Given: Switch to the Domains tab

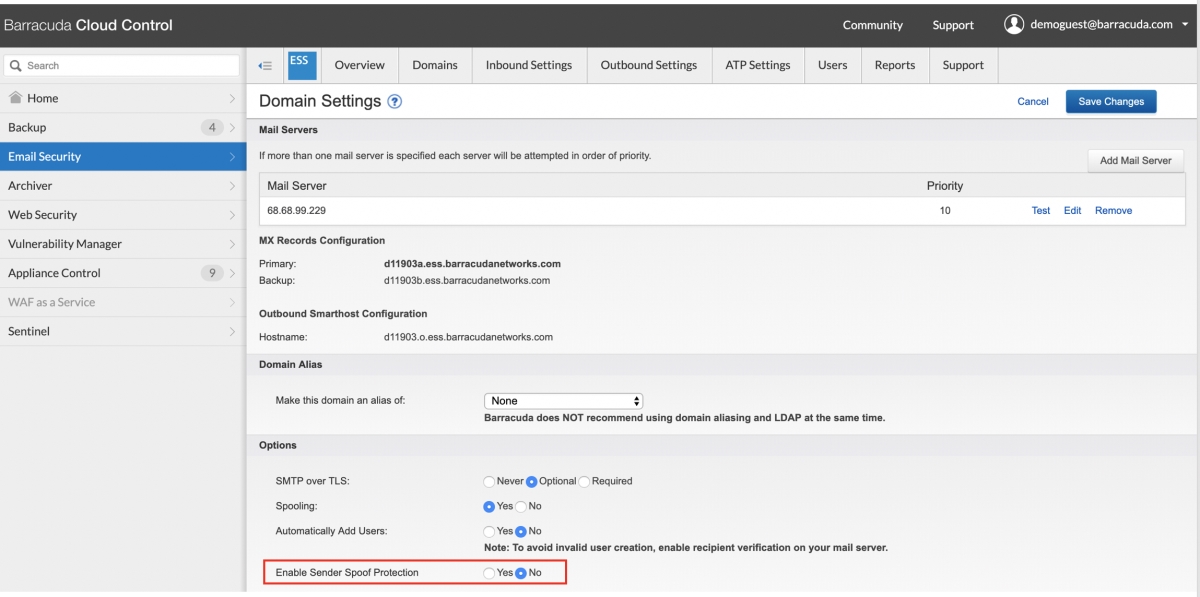Looking at the screenshot, I should click(435, 65).
